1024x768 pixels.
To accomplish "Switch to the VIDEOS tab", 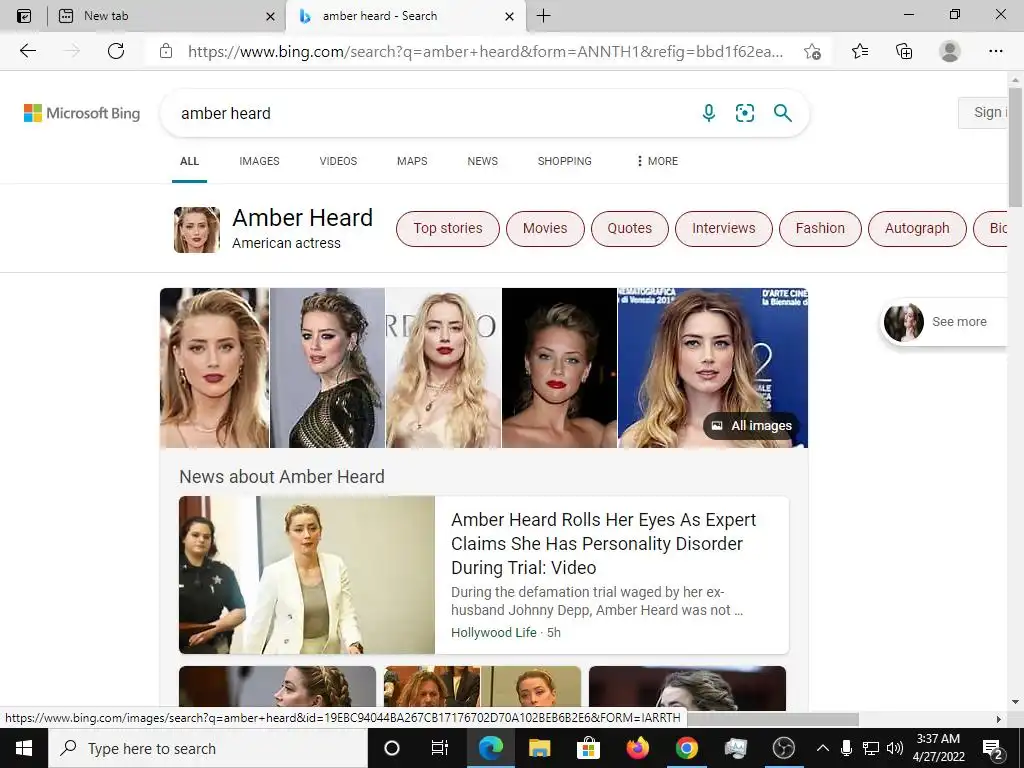I will tap(338, 161).
